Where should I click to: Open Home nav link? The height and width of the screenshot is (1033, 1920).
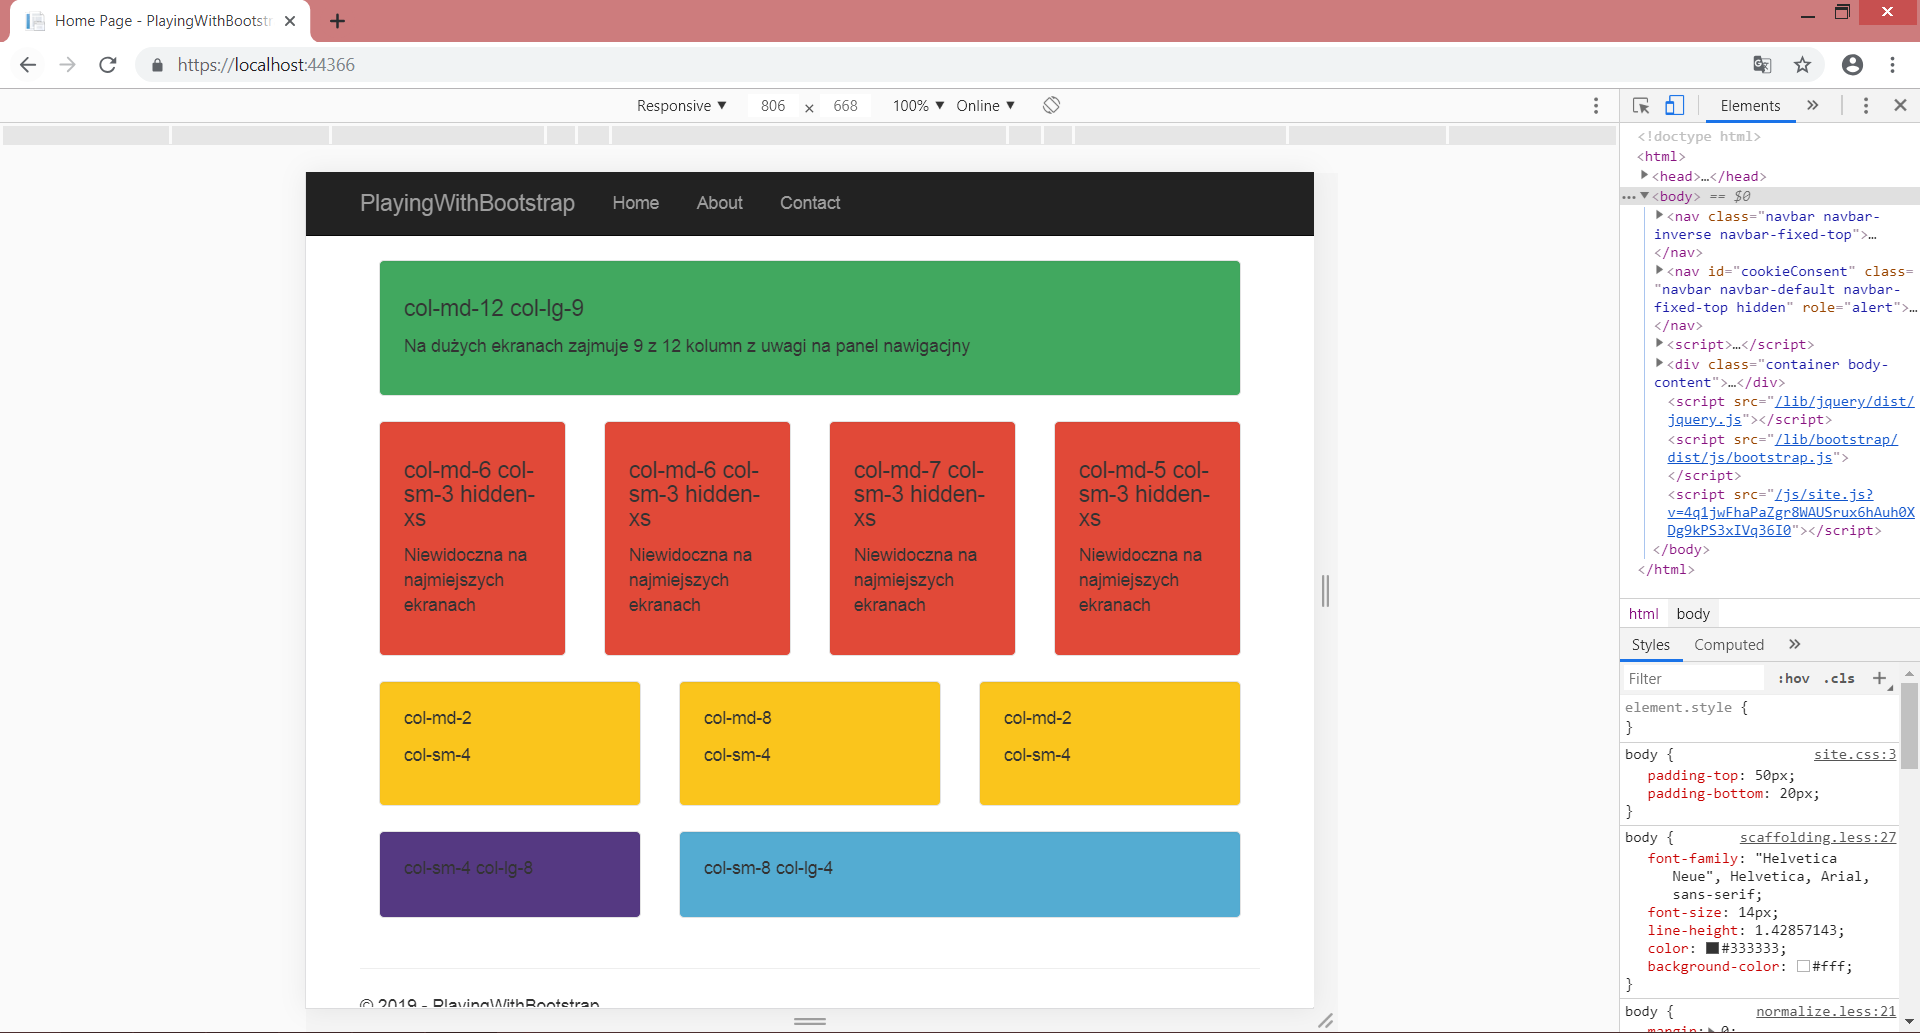pyautogui.click(x=636, y=203)
